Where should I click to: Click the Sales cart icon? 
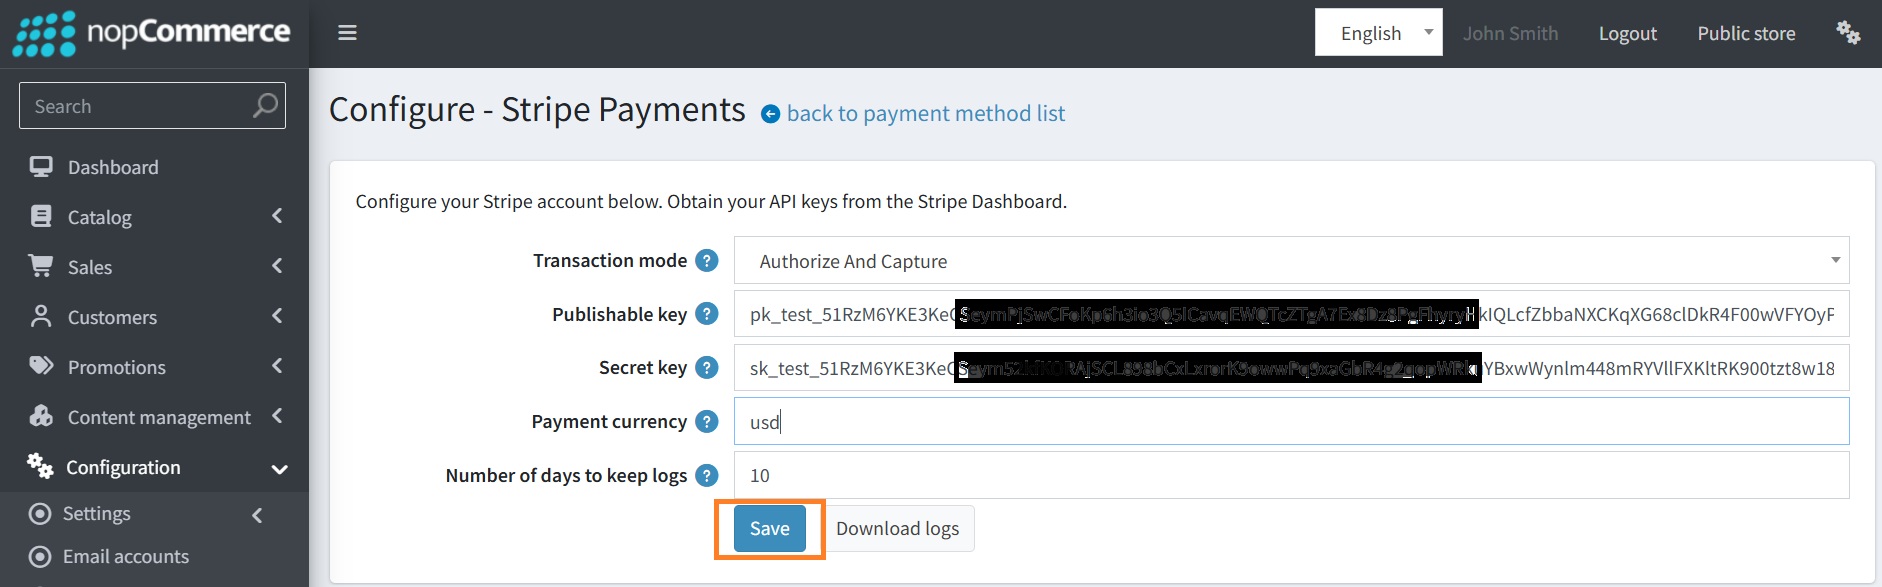[41, 266]
